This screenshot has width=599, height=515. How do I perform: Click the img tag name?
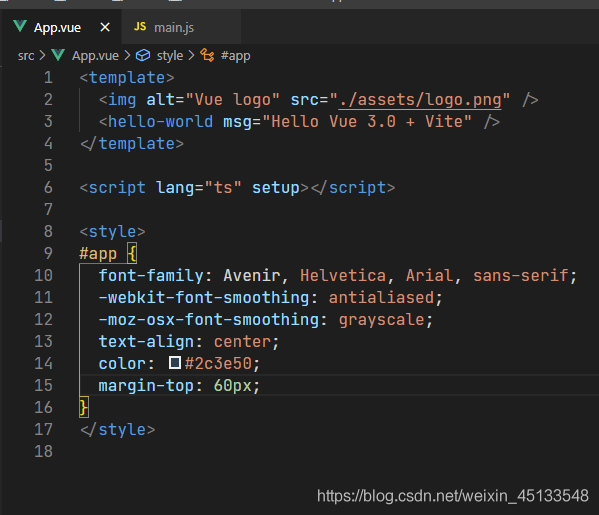pos(122,100)
